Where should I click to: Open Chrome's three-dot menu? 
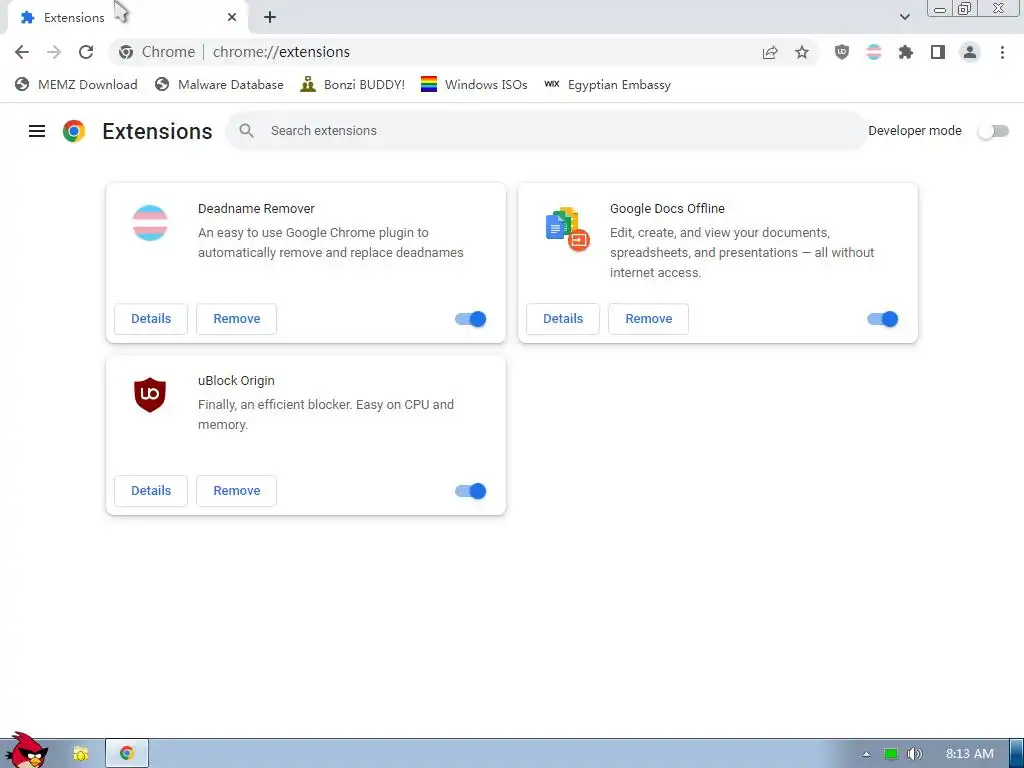tap(1002, 52)
